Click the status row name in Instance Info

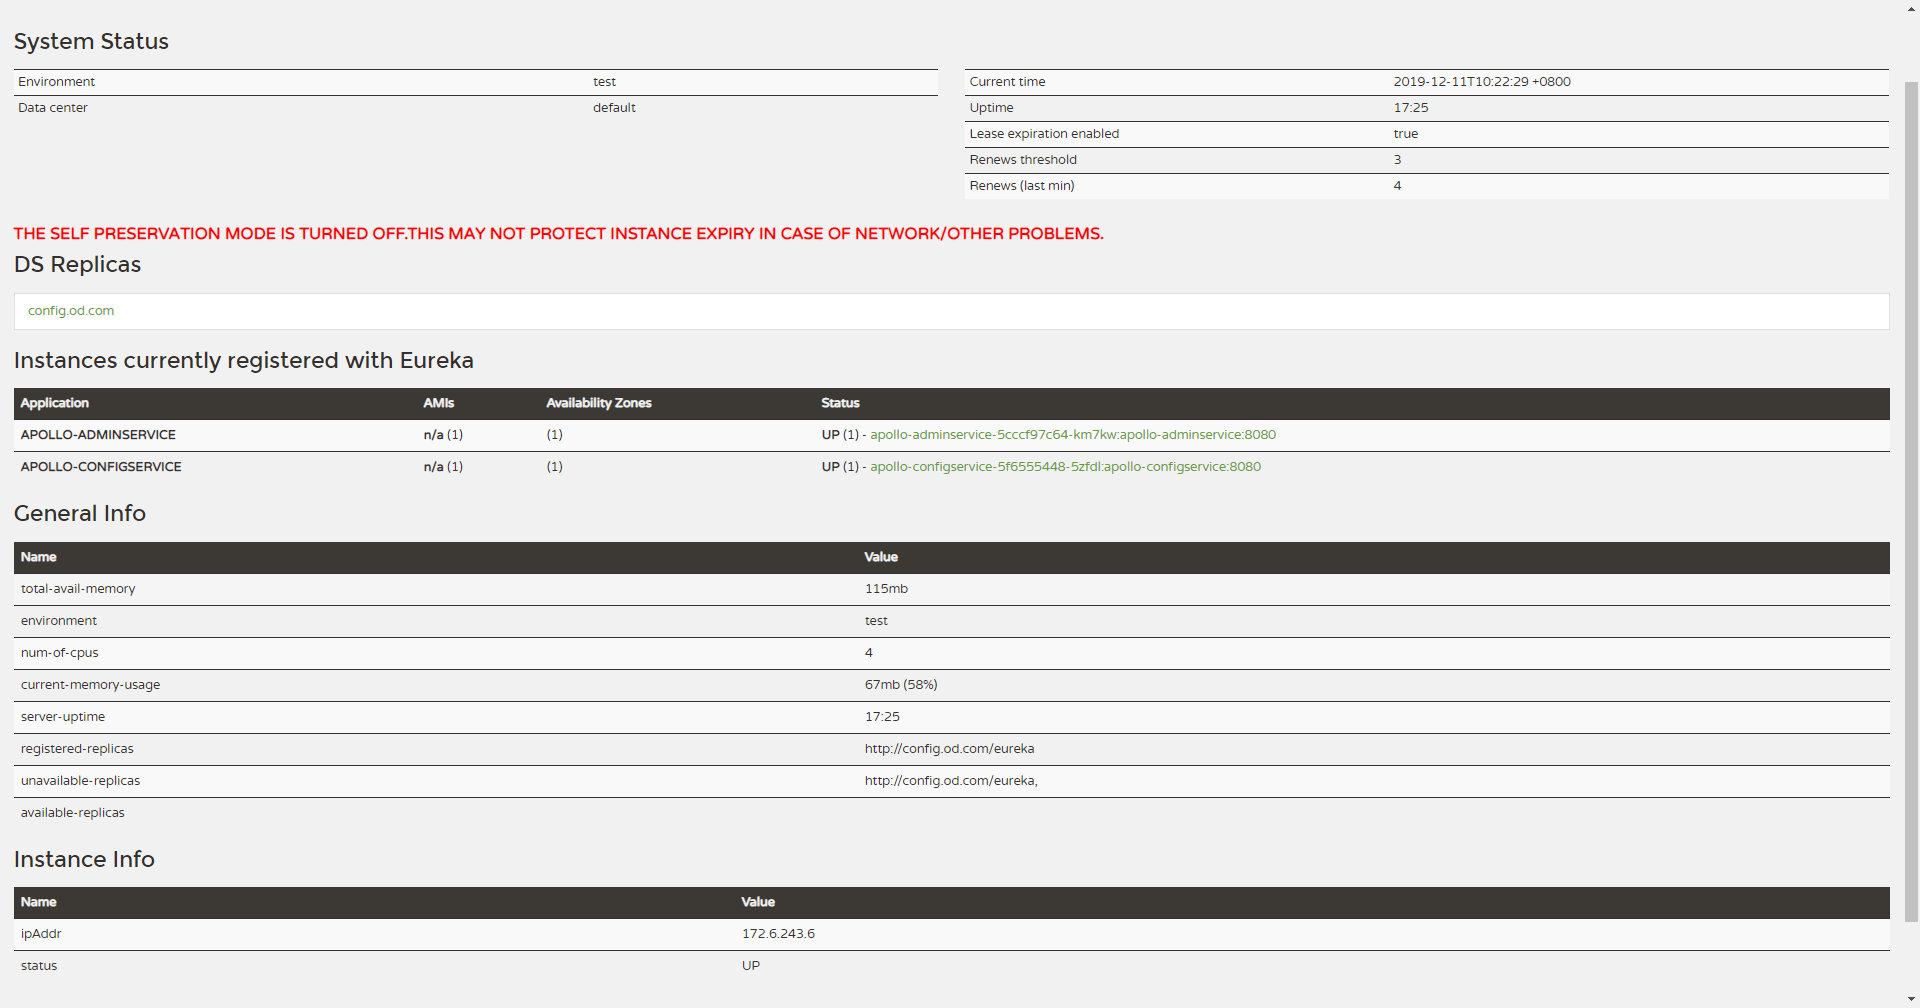pyautogui.click(x=39, y=966)
